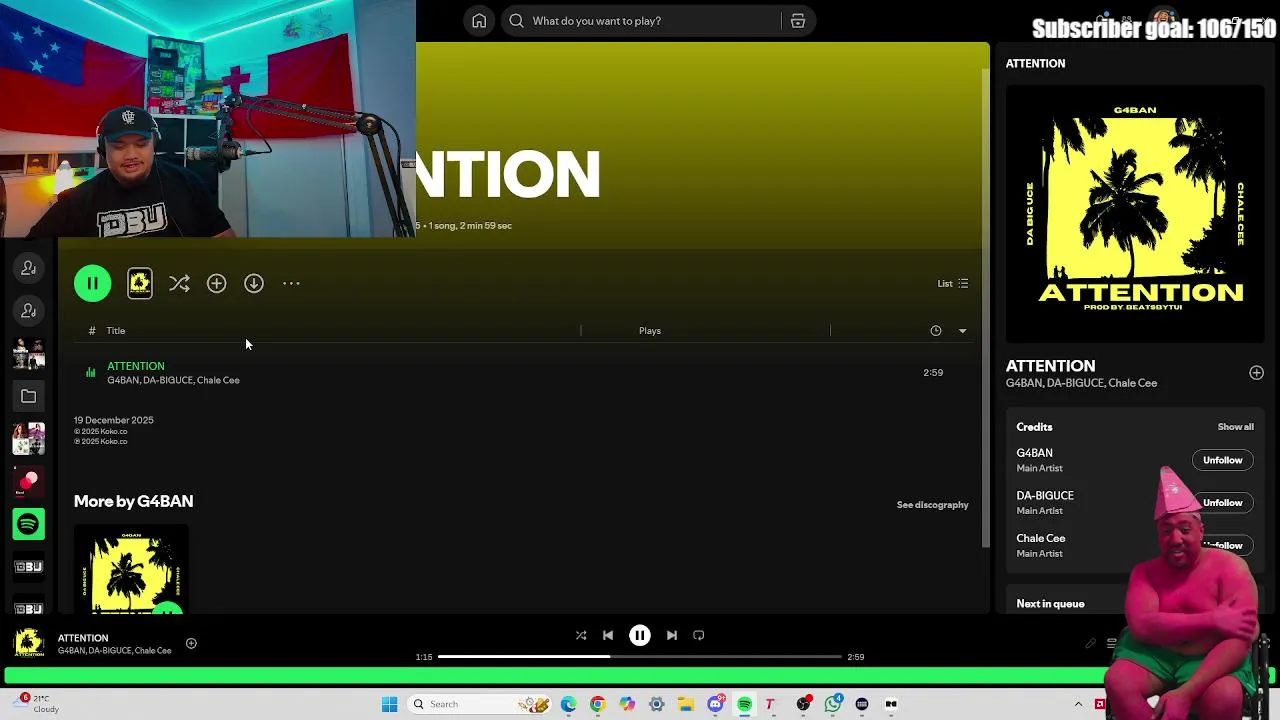1280x720 pixels.
Task: Click the Next in queue heading
Action: coord(1050,604)
